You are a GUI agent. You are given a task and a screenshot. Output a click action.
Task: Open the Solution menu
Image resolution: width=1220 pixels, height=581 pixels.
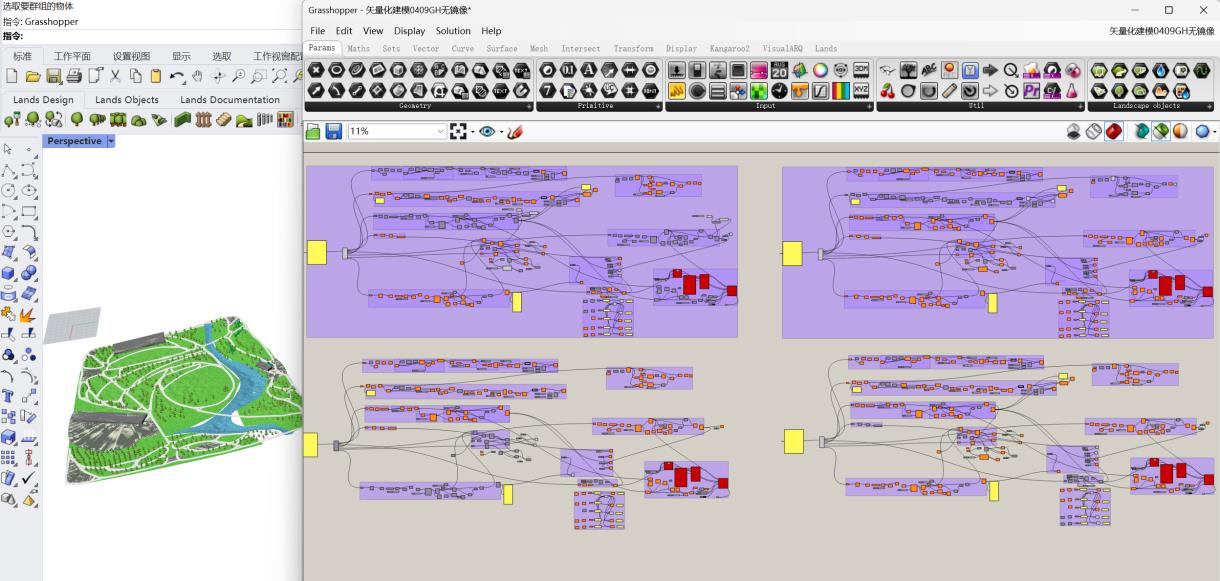tap(452, 31)
